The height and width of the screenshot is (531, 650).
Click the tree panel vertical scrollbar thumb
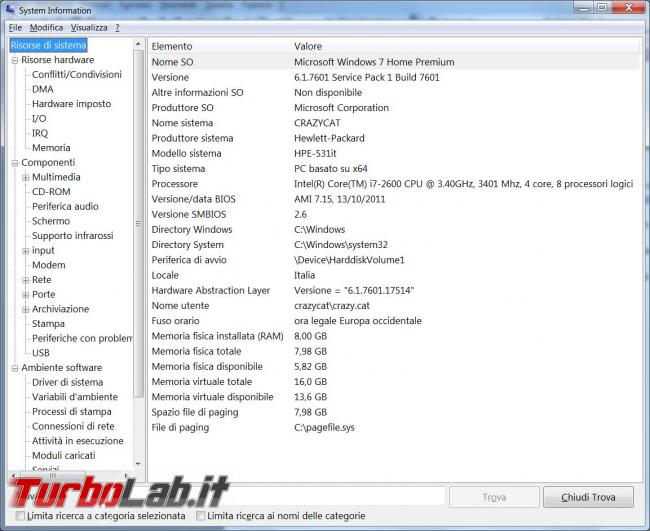pyautogui.click(x=138, y=223)
